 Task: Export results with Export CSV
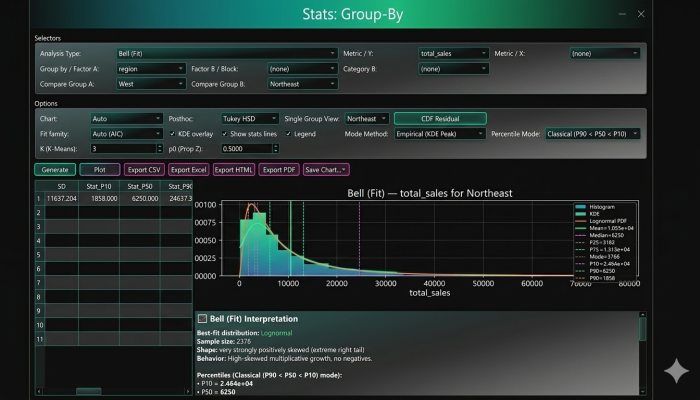(x=143, y=170)
